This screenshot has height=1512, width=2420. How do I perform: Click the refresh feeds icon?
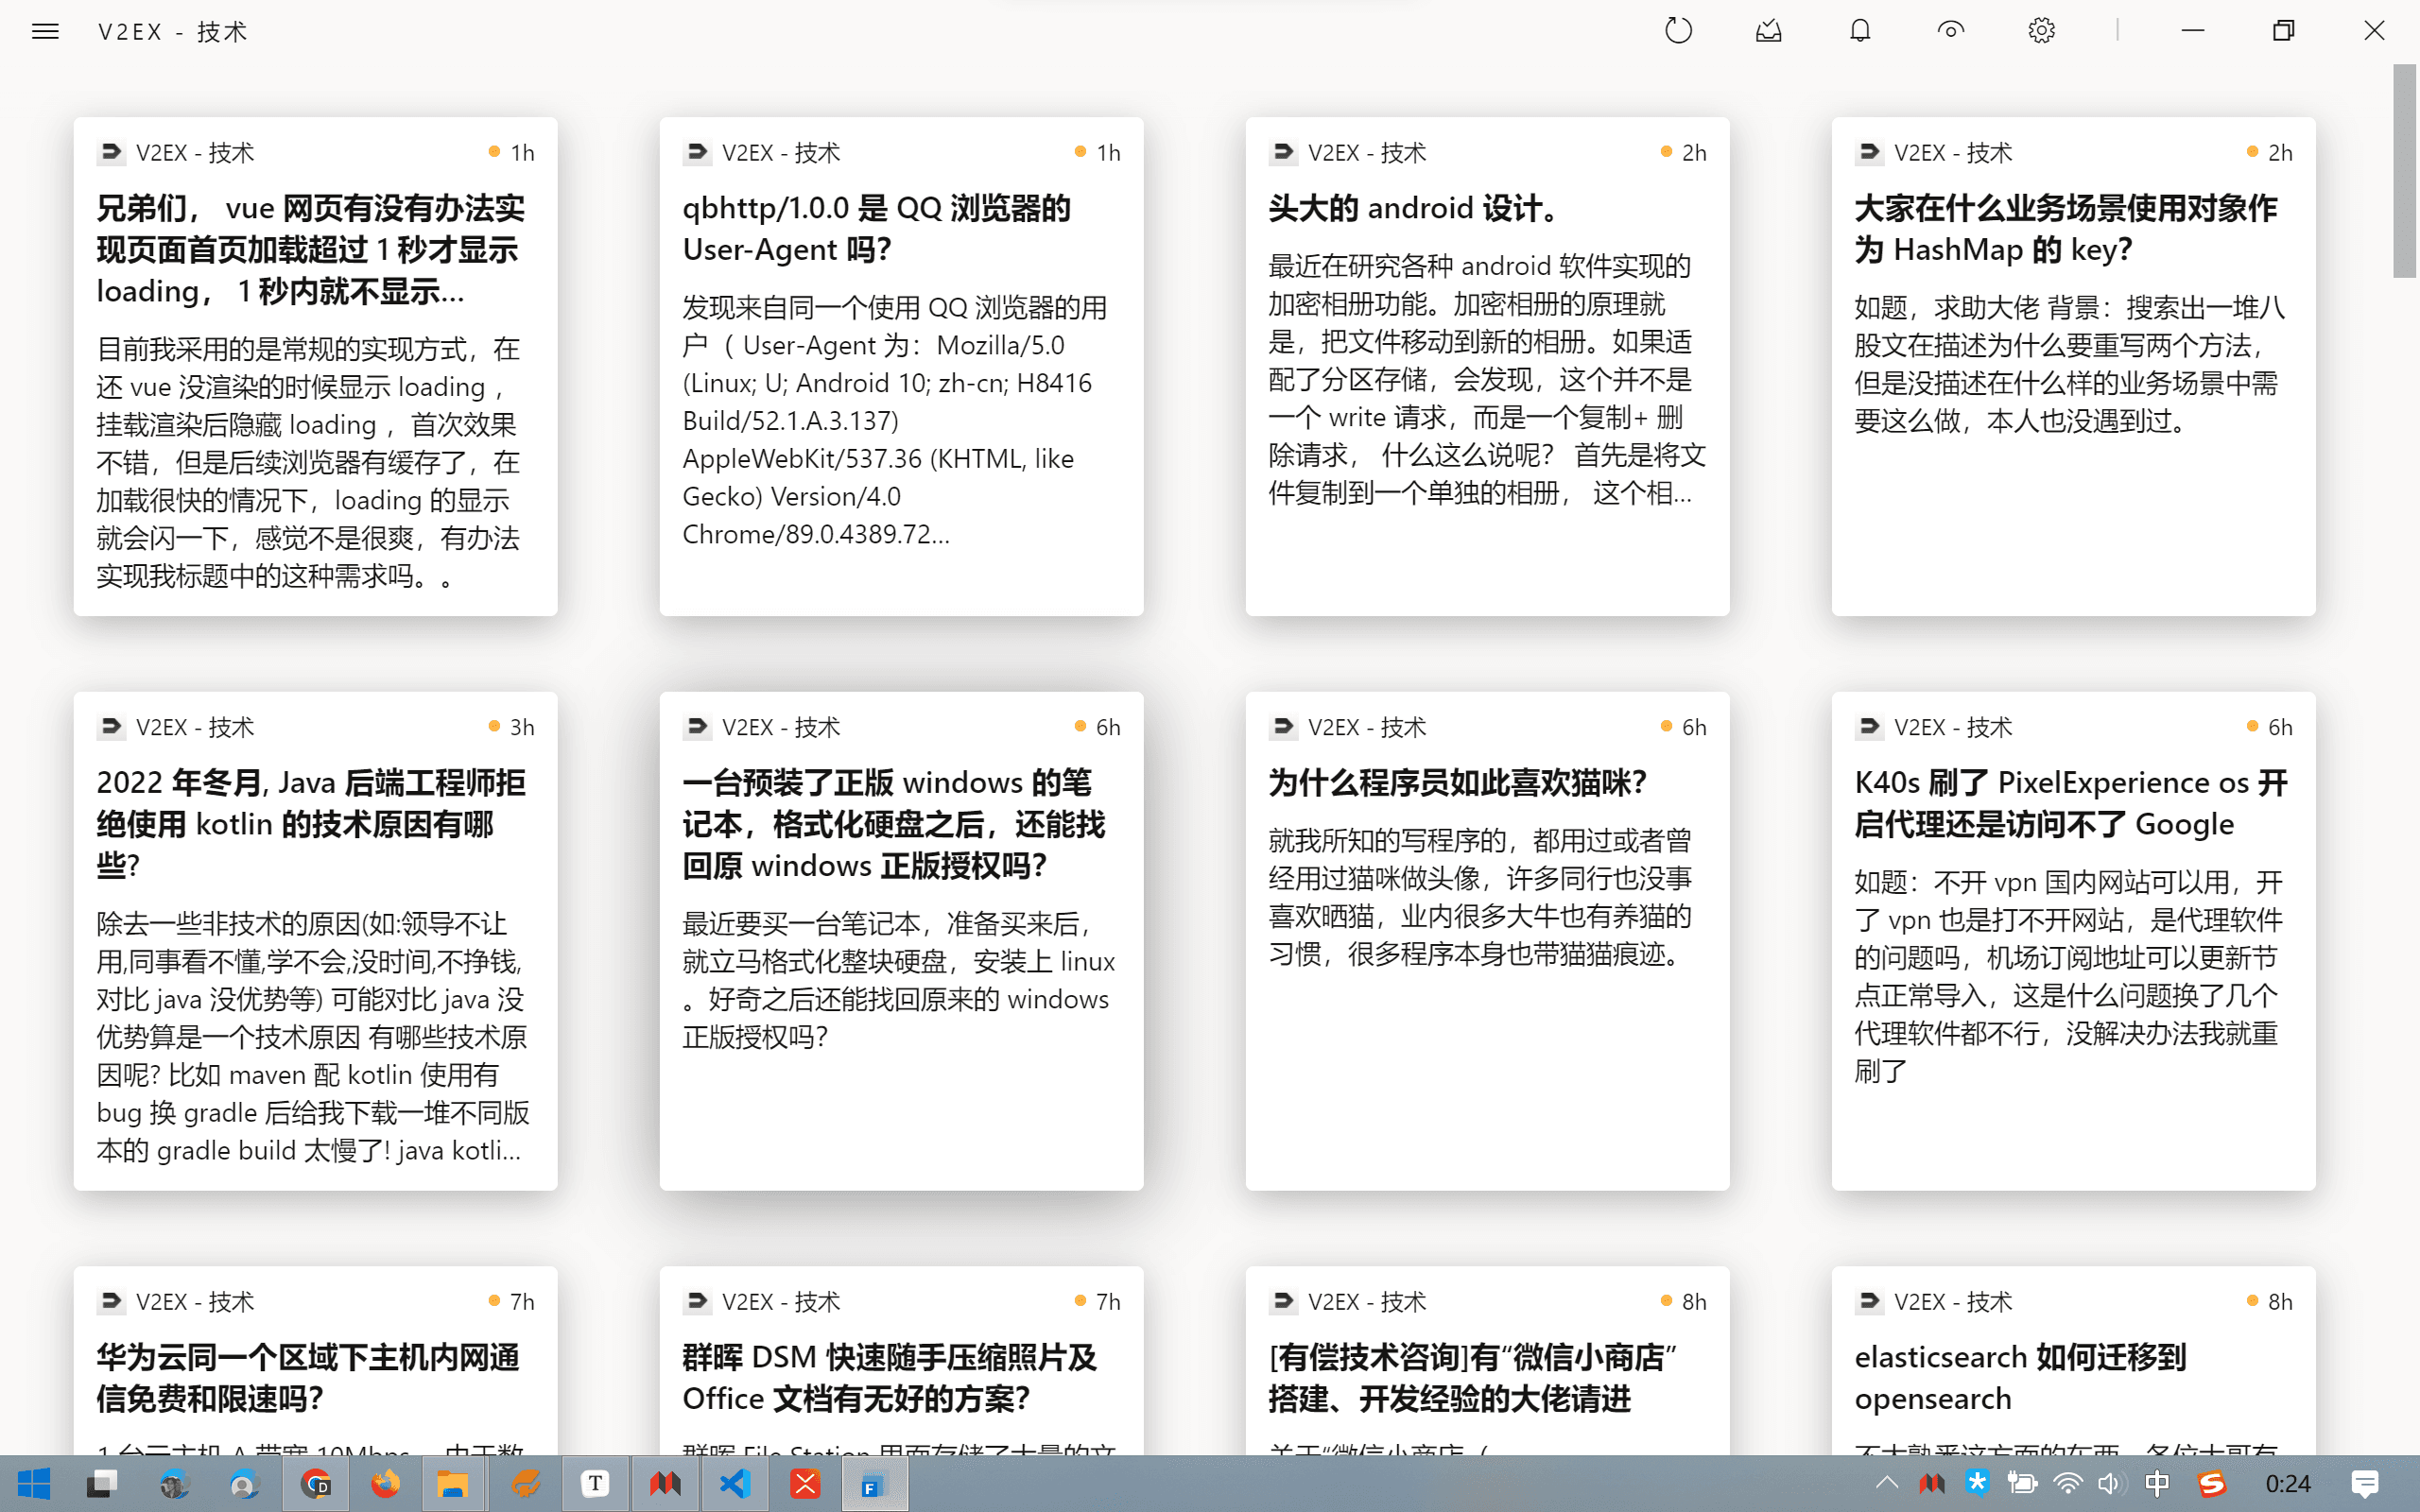pos(1678,31)
